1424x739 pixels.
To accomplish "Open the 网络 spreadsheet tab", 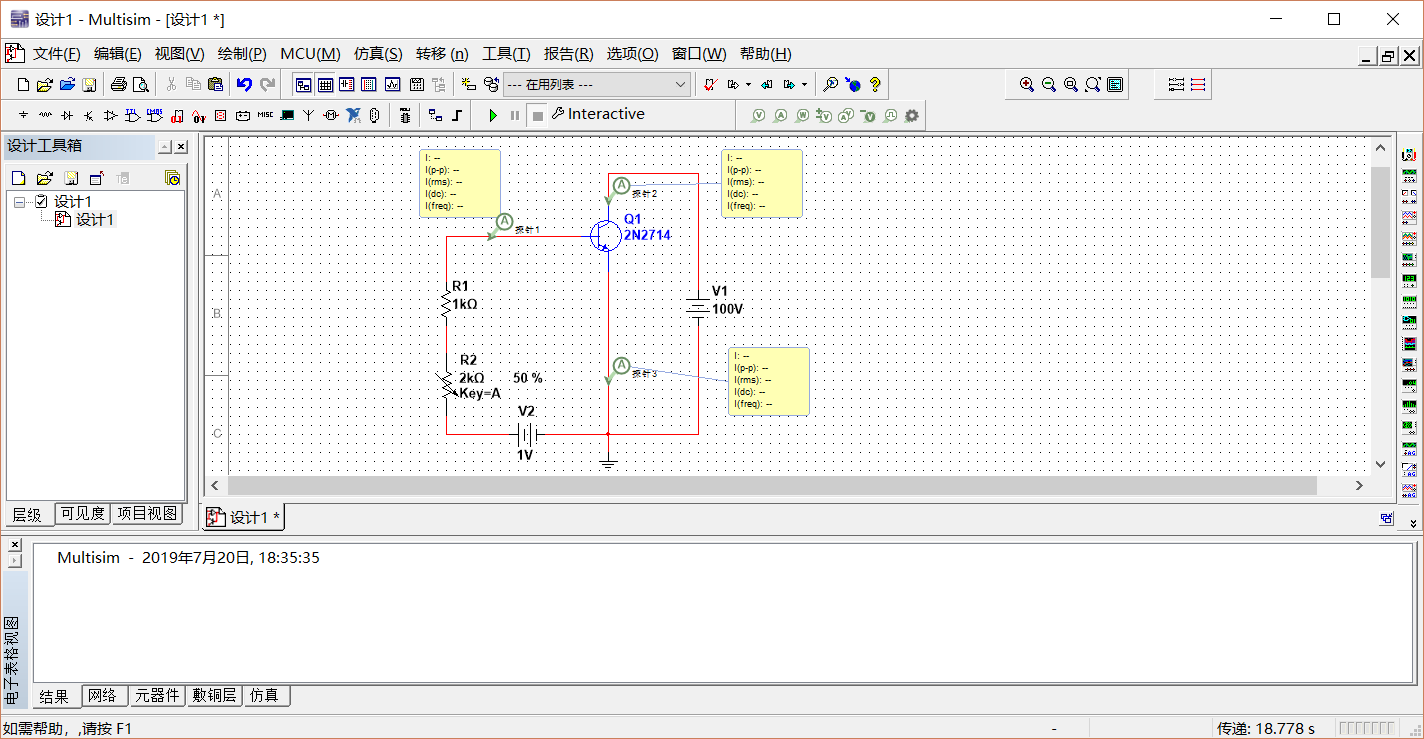I will coord(102,696).
